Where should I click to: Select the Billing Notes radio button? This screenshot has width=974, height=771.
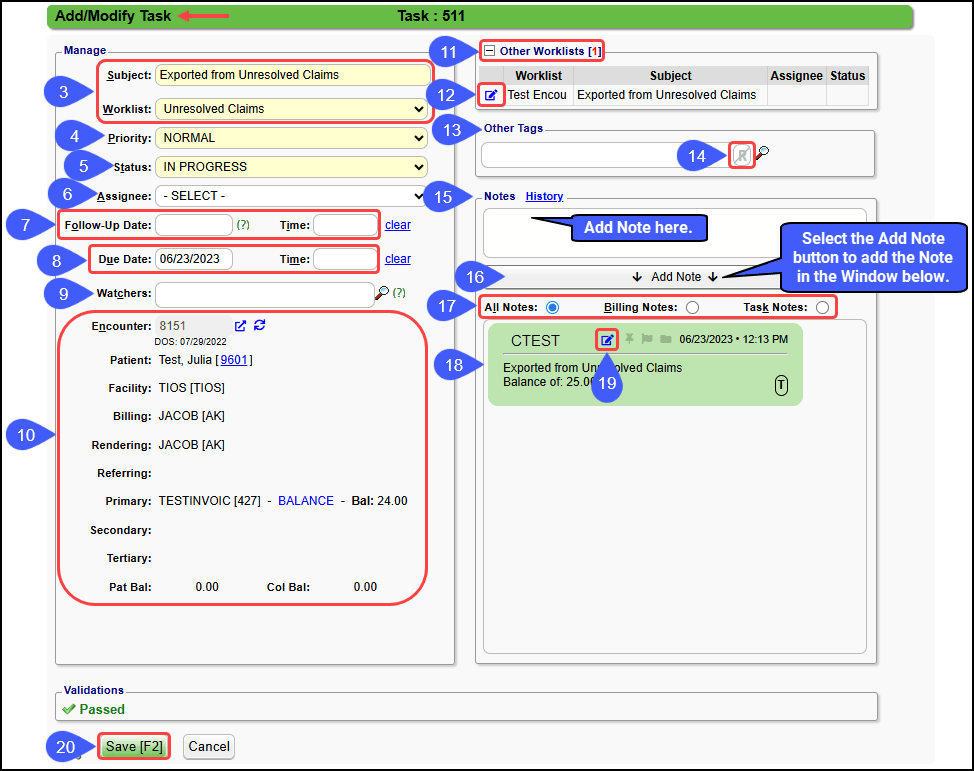coord(692,308)
